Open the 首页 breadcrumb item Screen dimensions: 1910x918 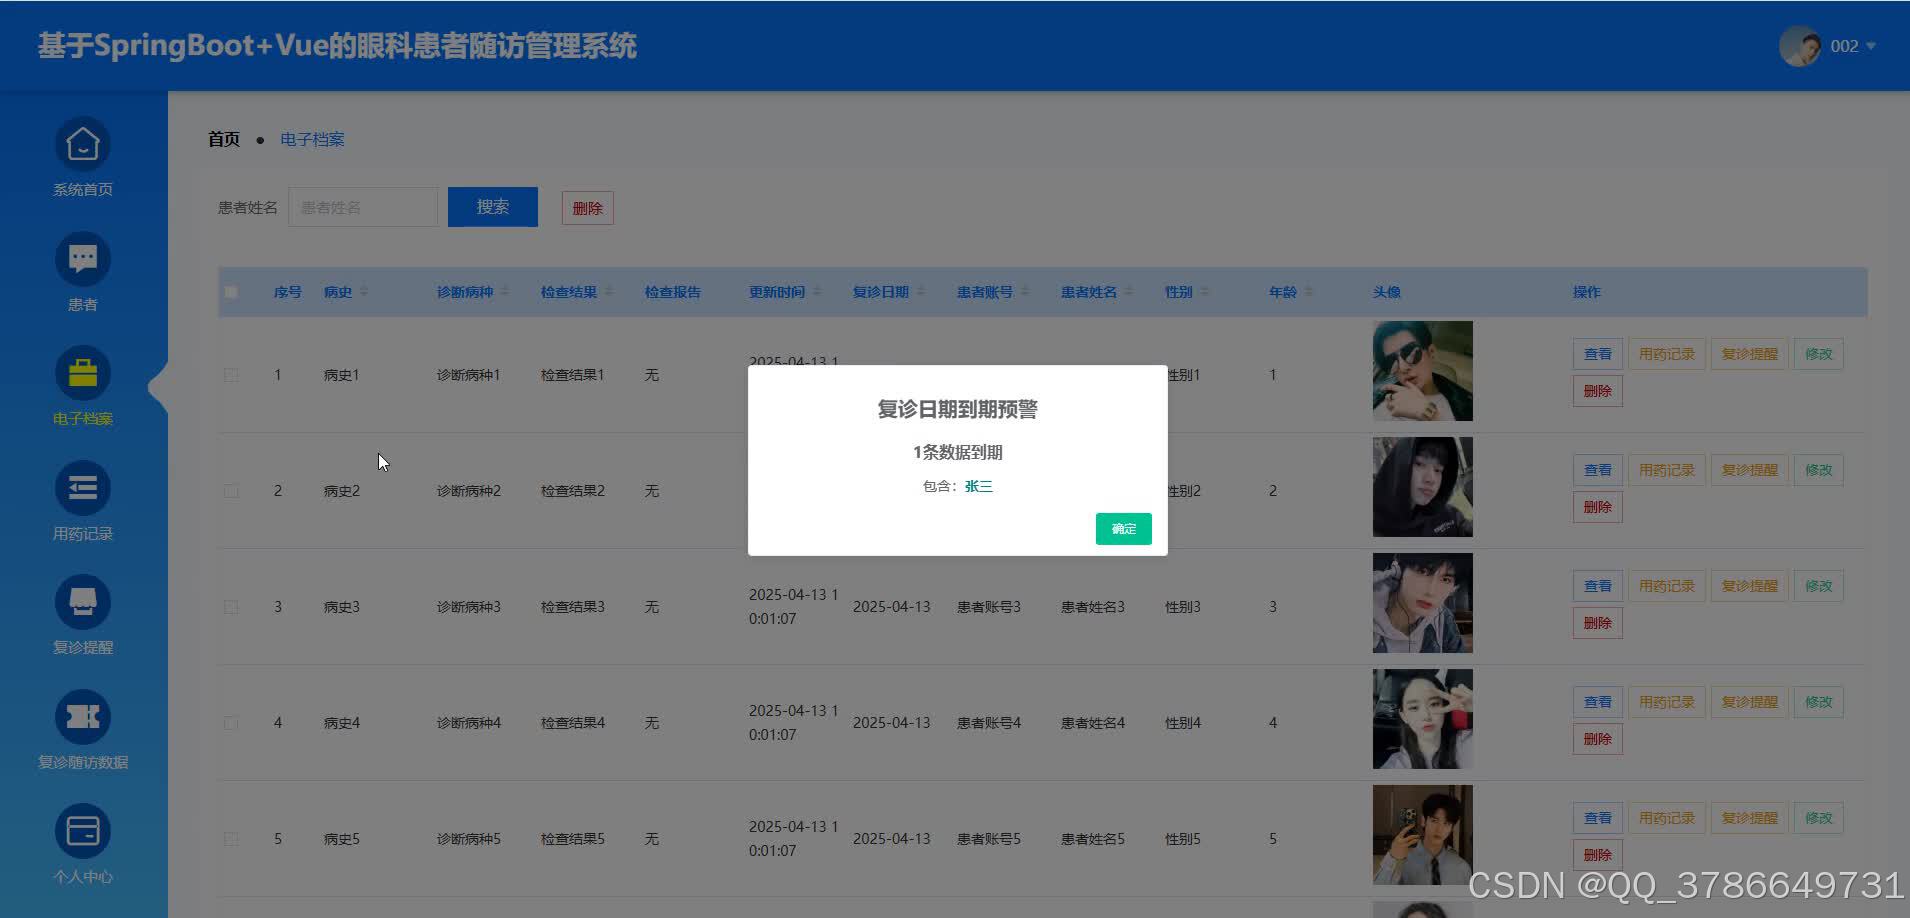(223, 139)
